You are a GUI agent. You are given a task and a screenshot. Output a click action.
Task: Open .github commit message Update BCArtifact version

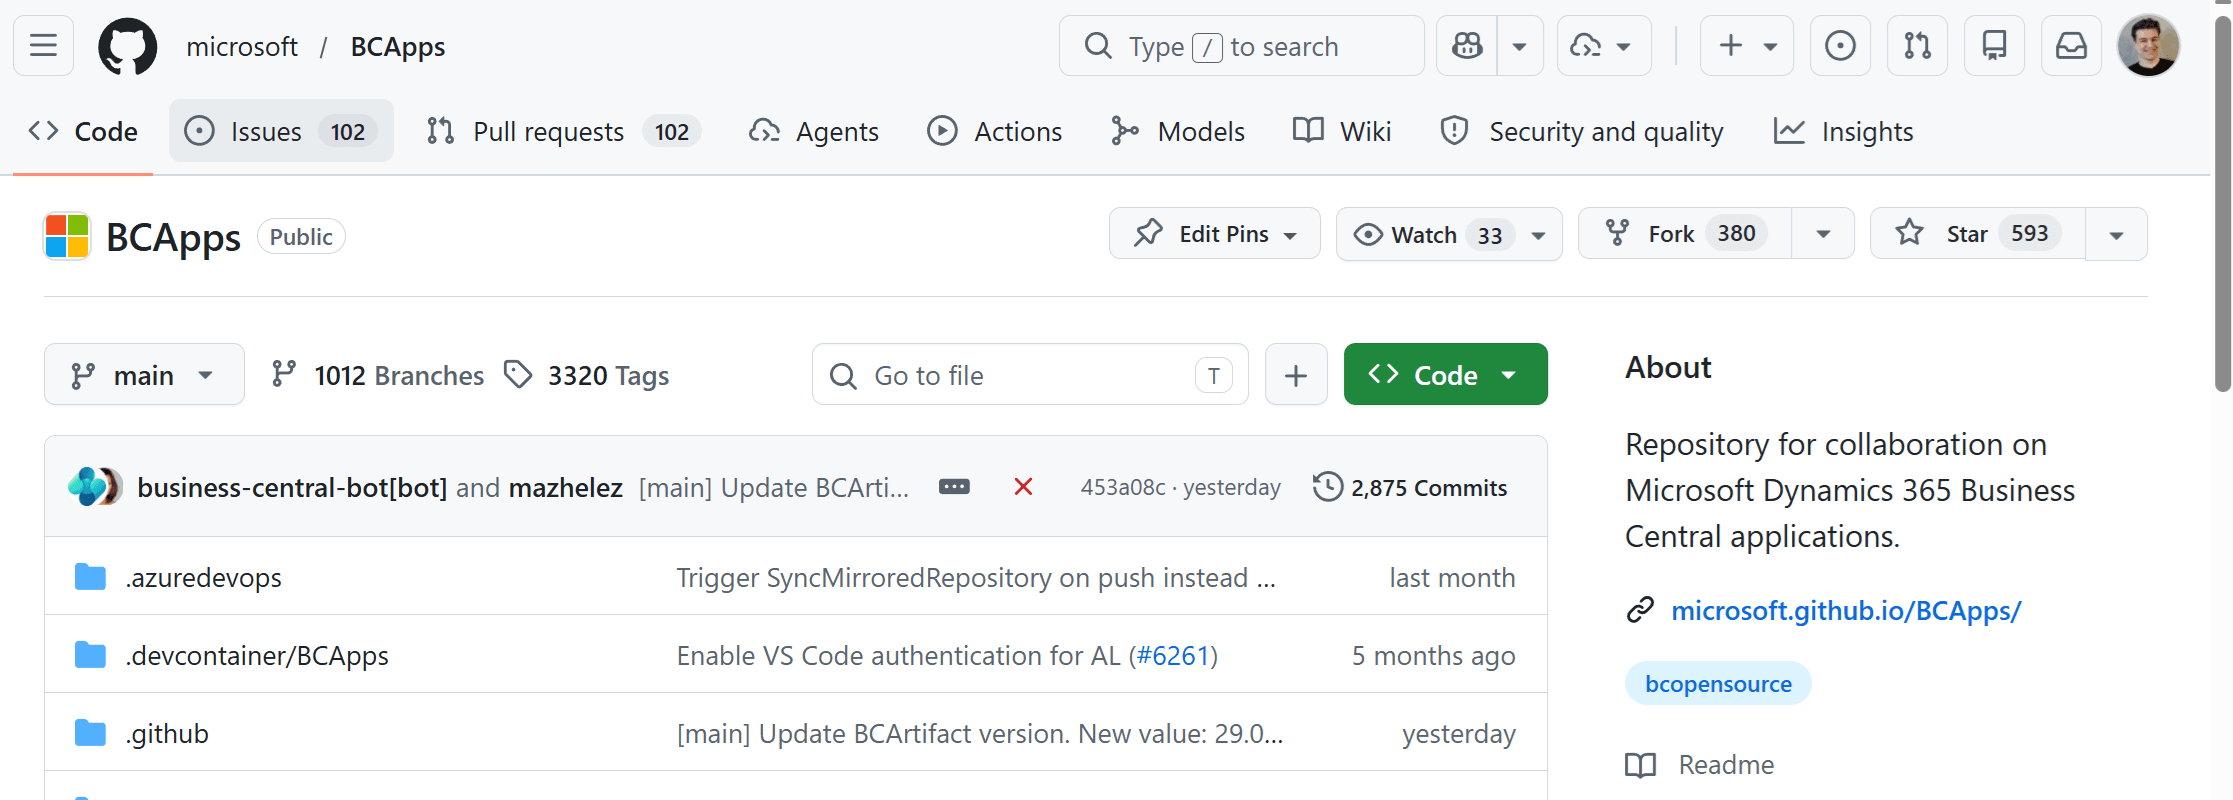tap(980, 733)
